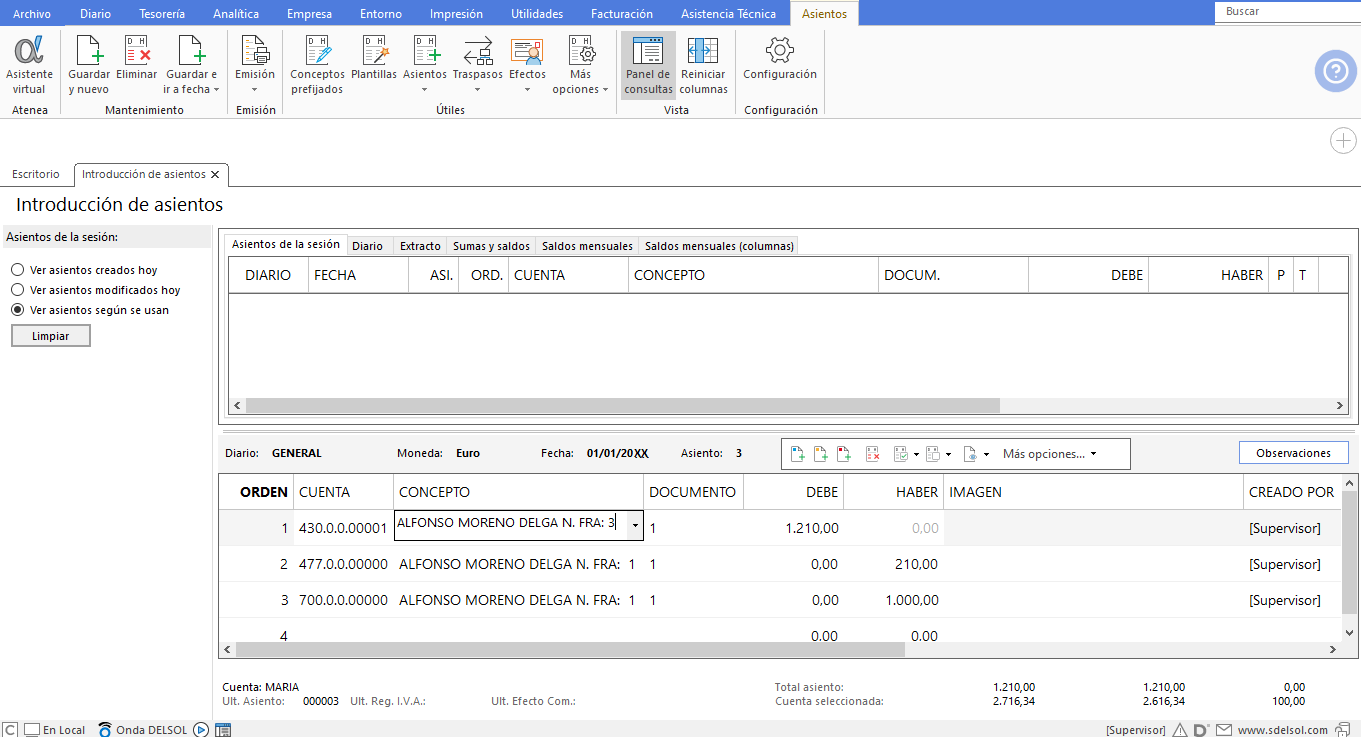Click the delete-line red X icon
Viewport: 1361px width, 737px height.
tap(872, 453)
